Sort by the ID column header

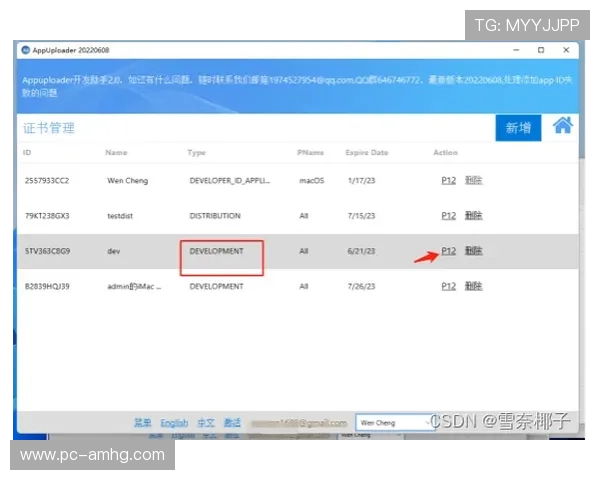click(27, 152)
